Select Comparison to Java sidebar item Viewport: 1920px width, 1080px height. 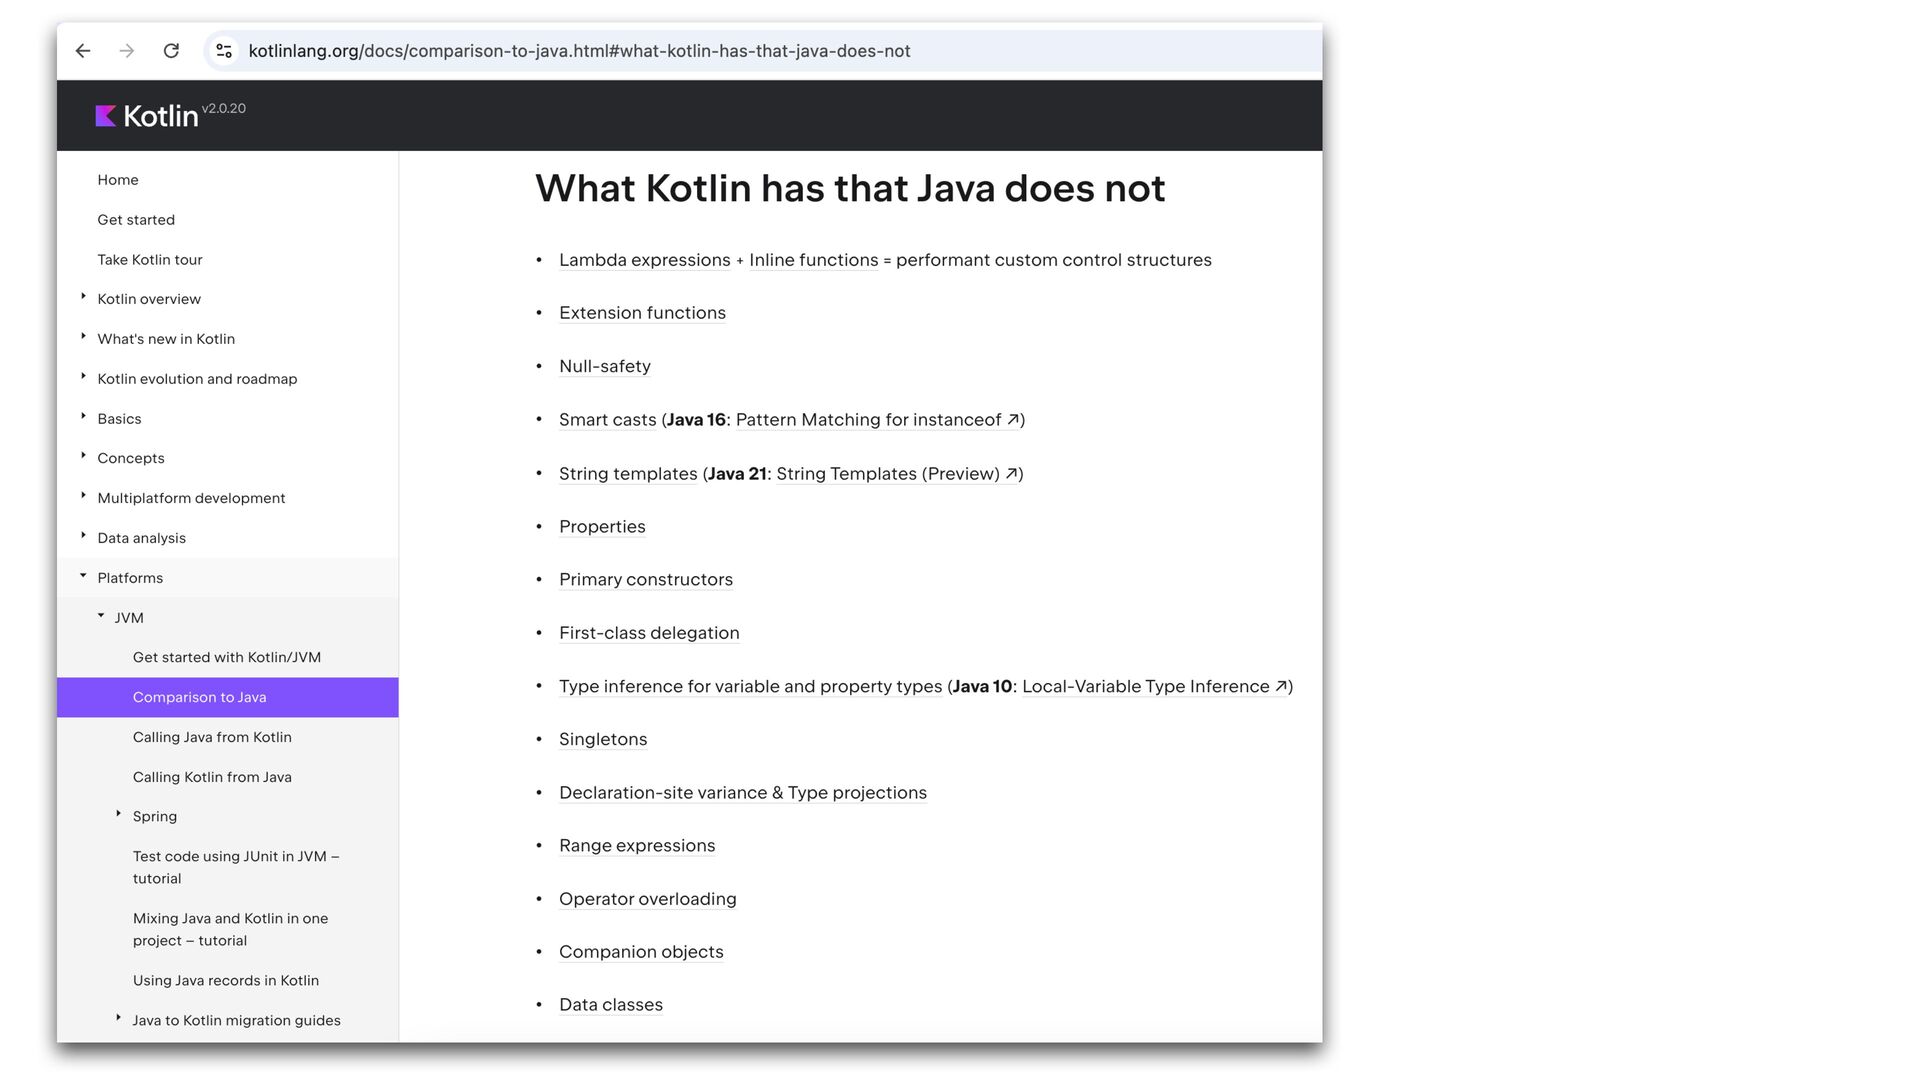[227, 697]
